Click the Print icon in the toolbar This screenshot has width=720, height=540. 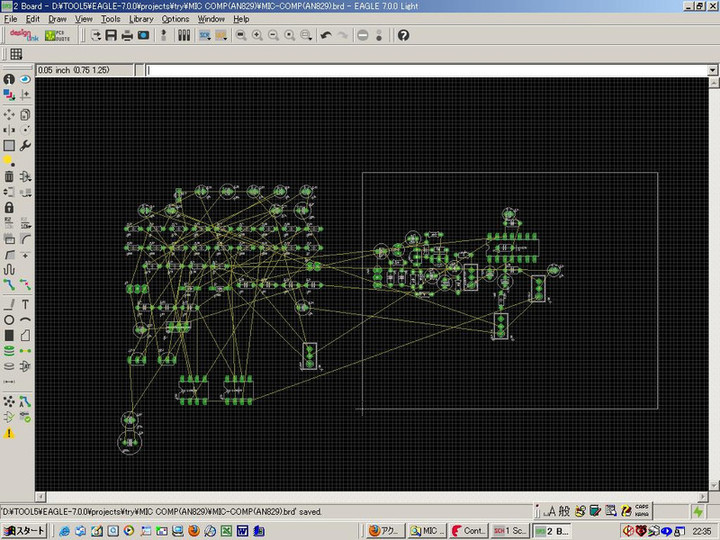[x=128, y=35]
